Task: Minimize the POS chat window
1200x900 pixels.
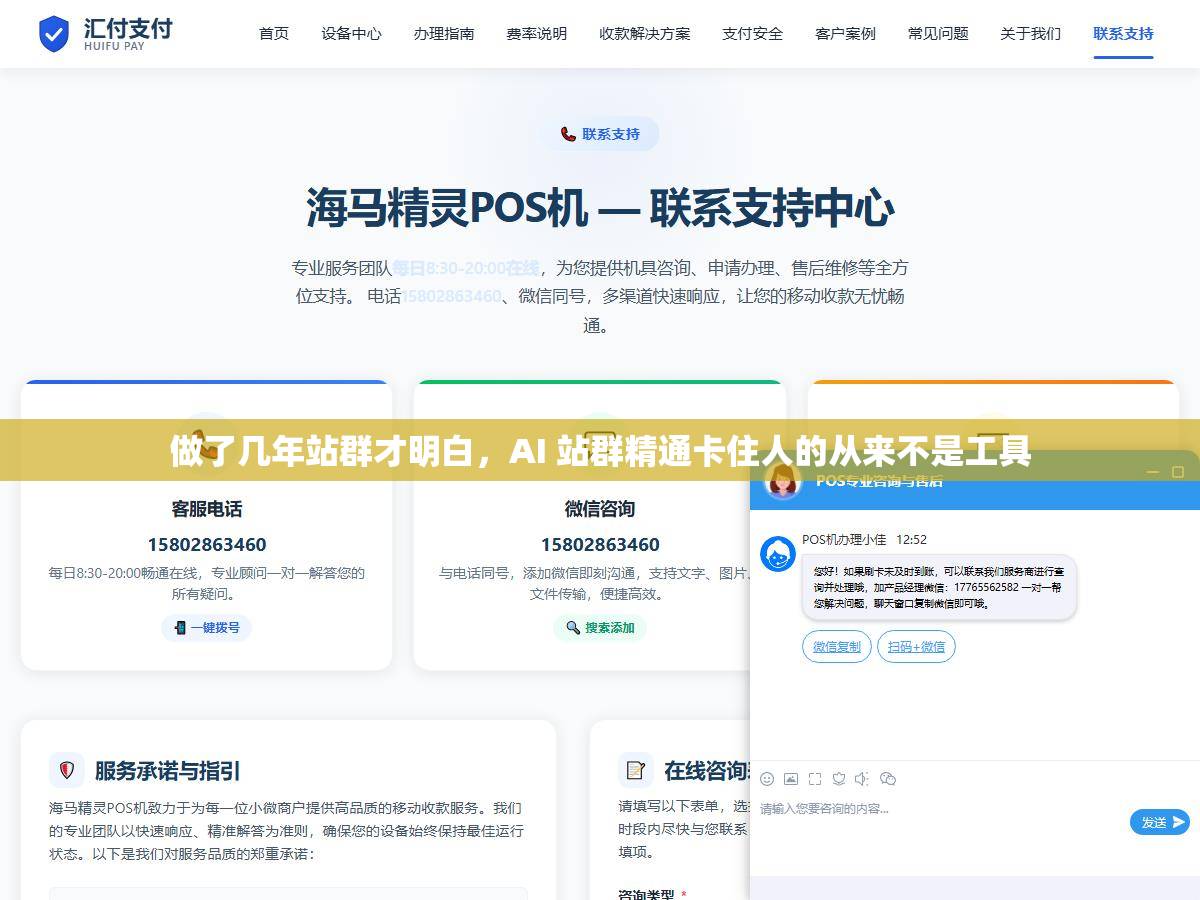Action: point(1151,471)
